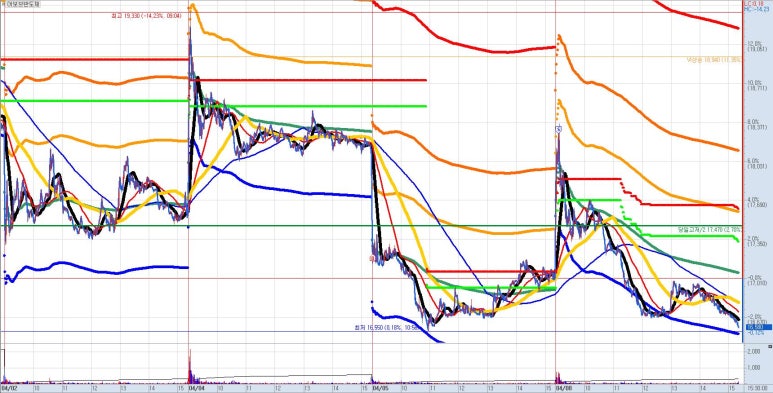Click the 04/02 date marker on time axis
The height and width of the screenshot is (393, 773).
(10, 389)
